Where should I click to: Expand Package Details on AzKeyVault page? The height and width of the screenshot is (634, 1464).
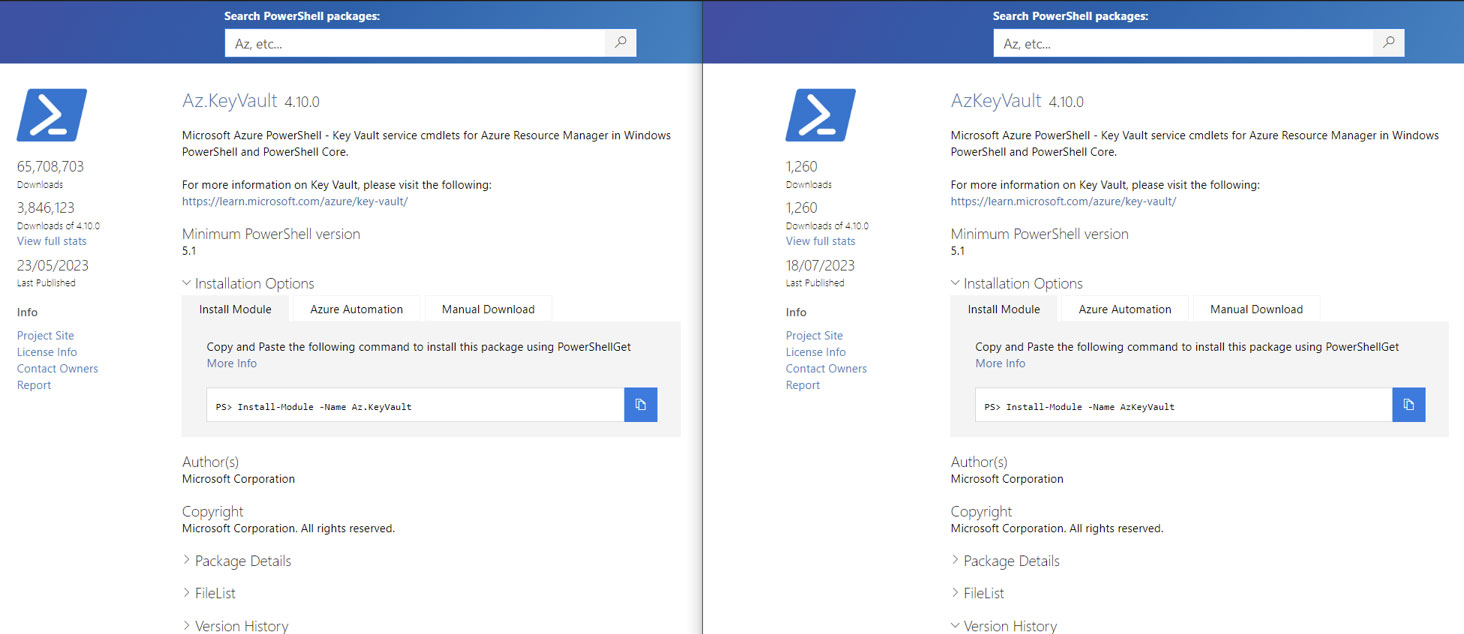1005,561
